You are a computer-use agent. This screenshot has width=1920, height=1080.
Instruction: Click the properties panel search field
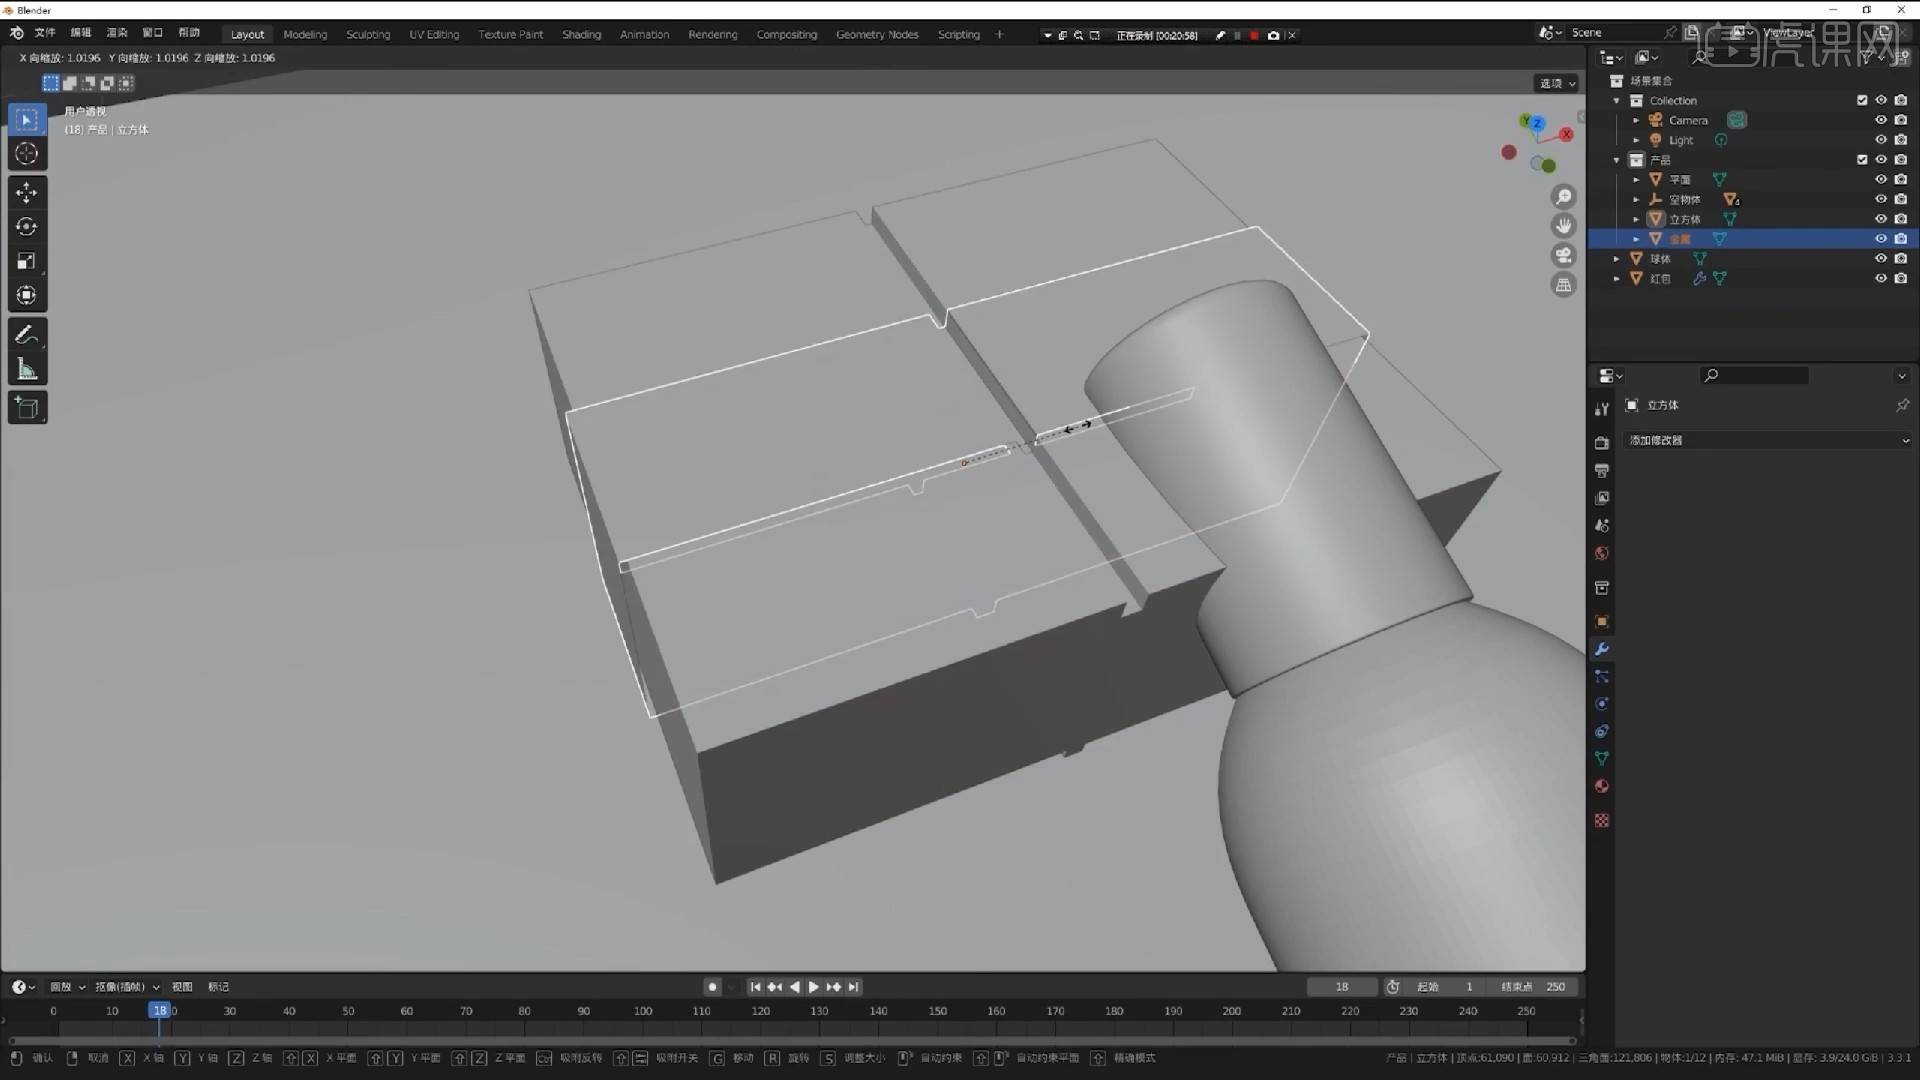click(1755, 375)
